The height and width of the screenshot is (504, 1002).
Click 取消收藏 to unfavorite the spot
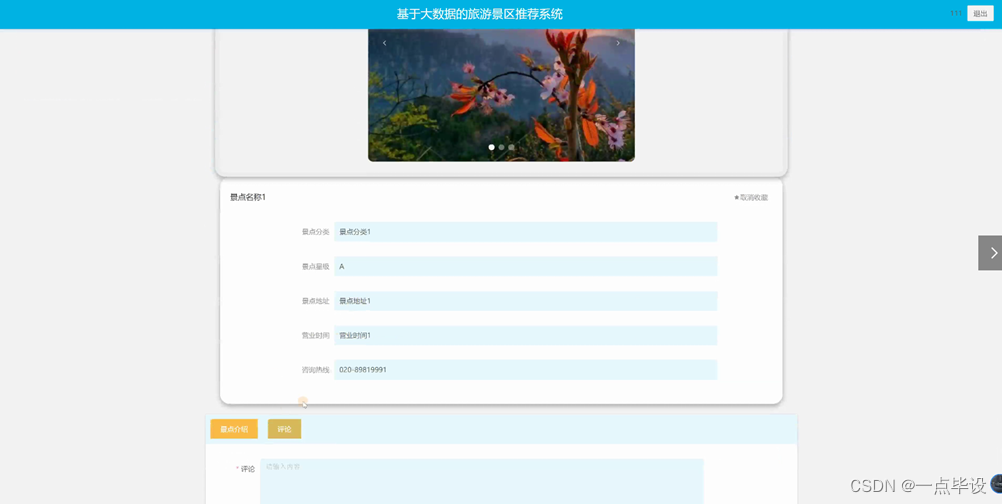(752, 197)
